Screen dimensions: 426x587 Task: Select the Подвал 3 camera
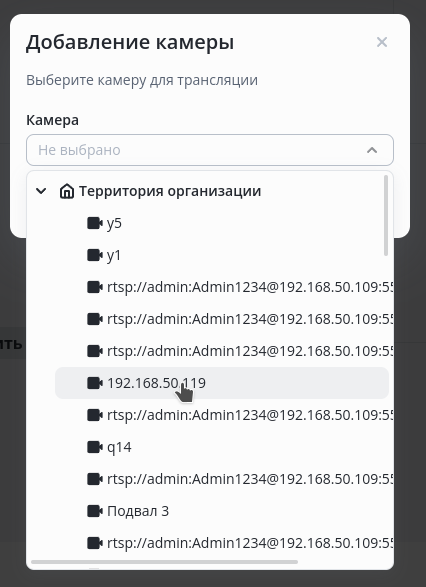pyautogui.click(x=222, y=511)
